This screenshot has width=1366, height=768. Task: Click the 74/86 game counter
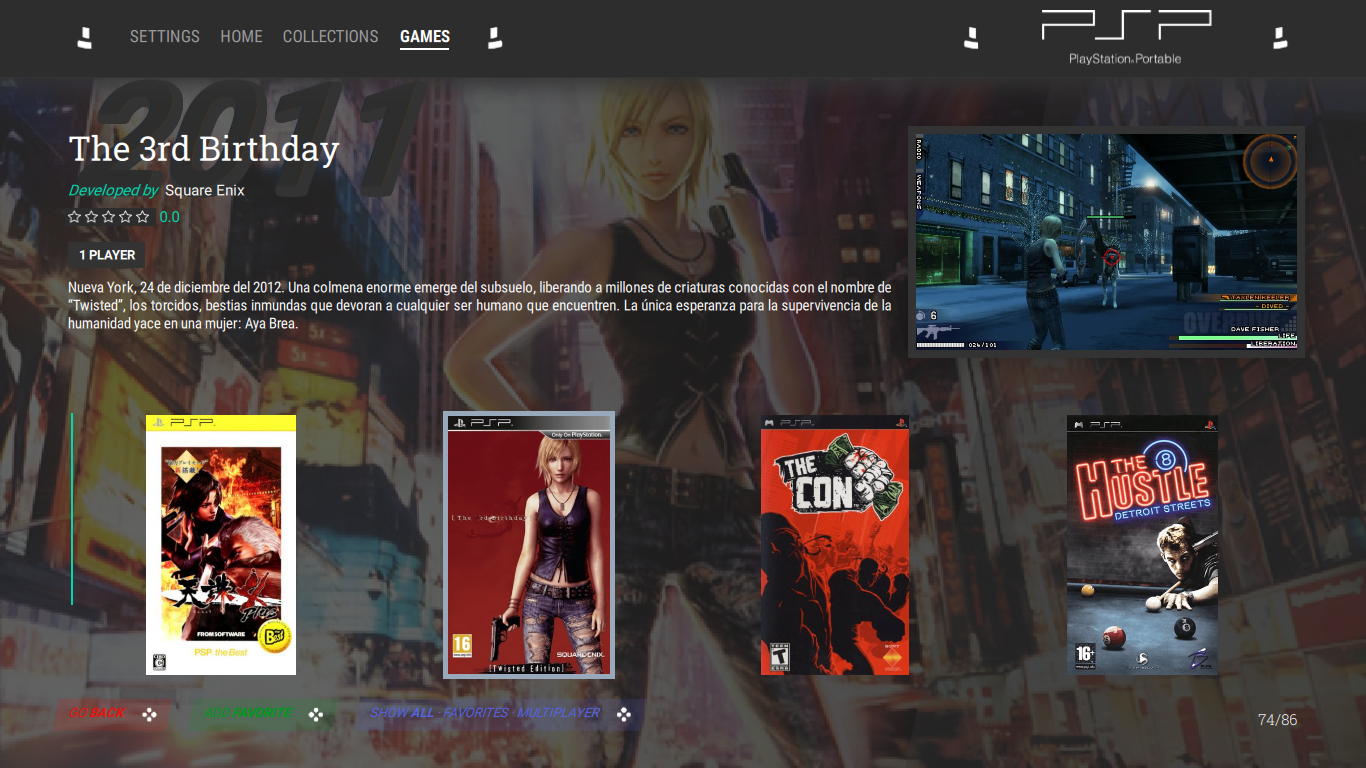[1277, 720]
